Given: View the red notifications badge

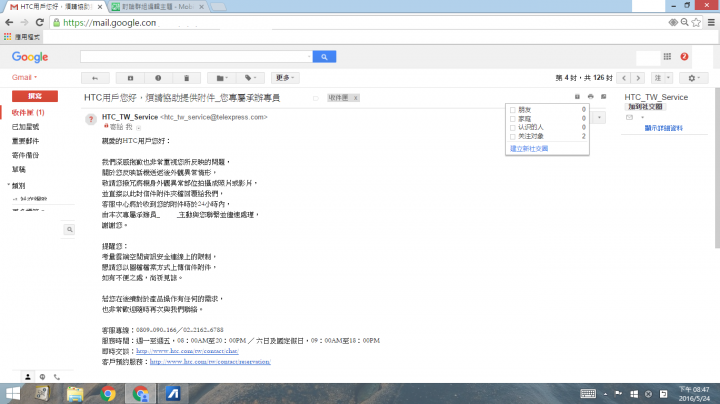Looking at the screenshot, I should pyautogui.click(x=684, y=56).
